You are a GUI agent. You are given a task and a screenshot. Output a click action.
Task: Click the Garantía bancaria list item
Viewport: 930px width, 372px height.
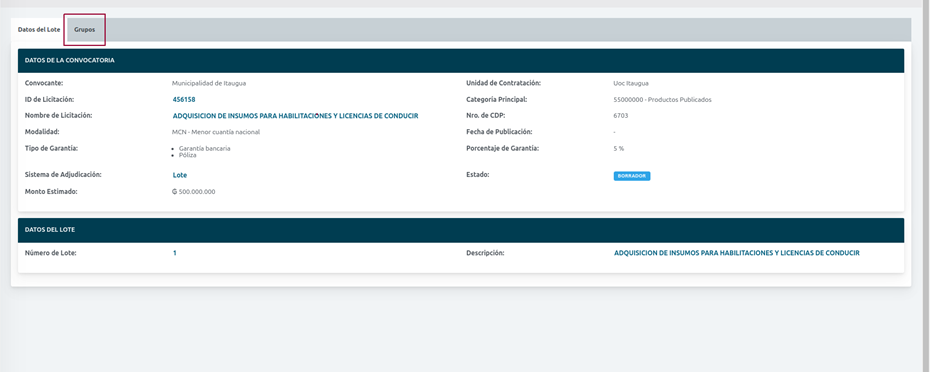click(x=205, y=148)
